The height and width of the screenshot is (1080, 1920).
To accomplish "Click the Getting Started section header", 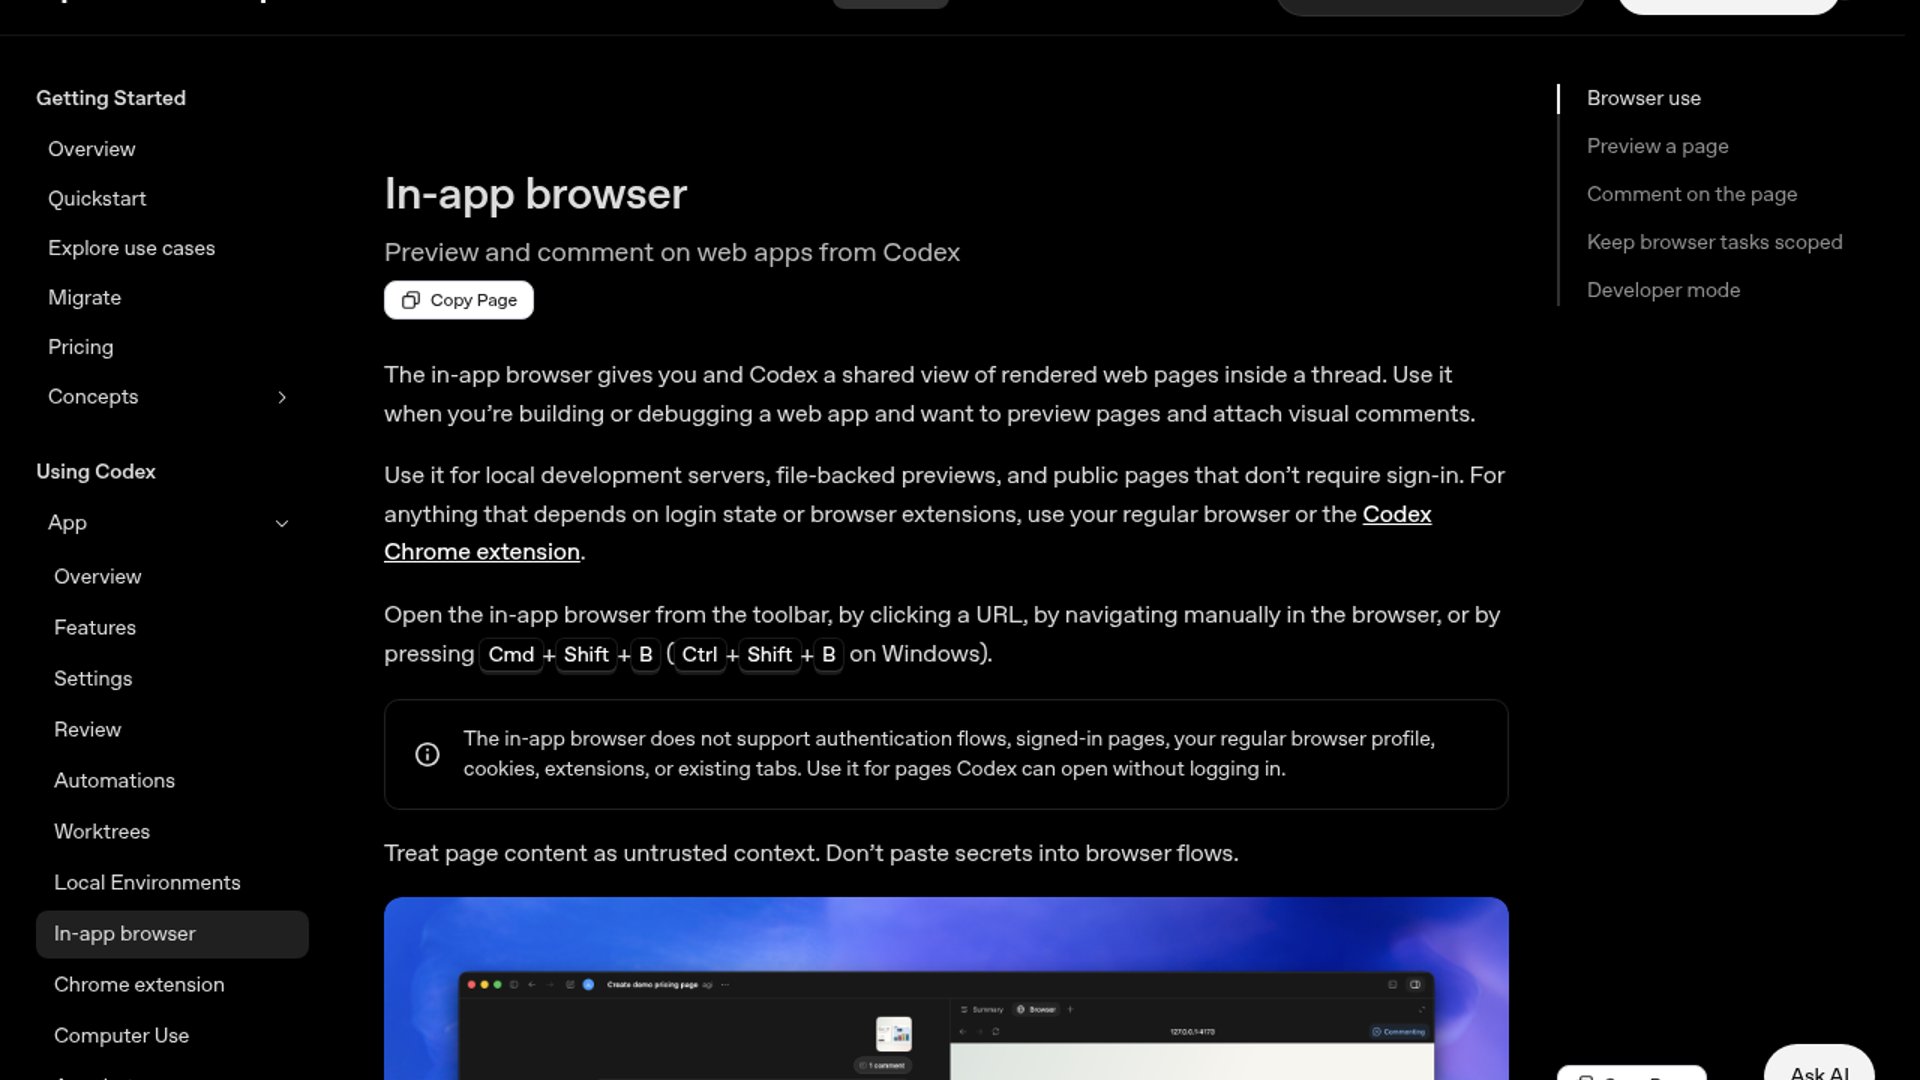I will pyautogui.click(x=111, y=98).
